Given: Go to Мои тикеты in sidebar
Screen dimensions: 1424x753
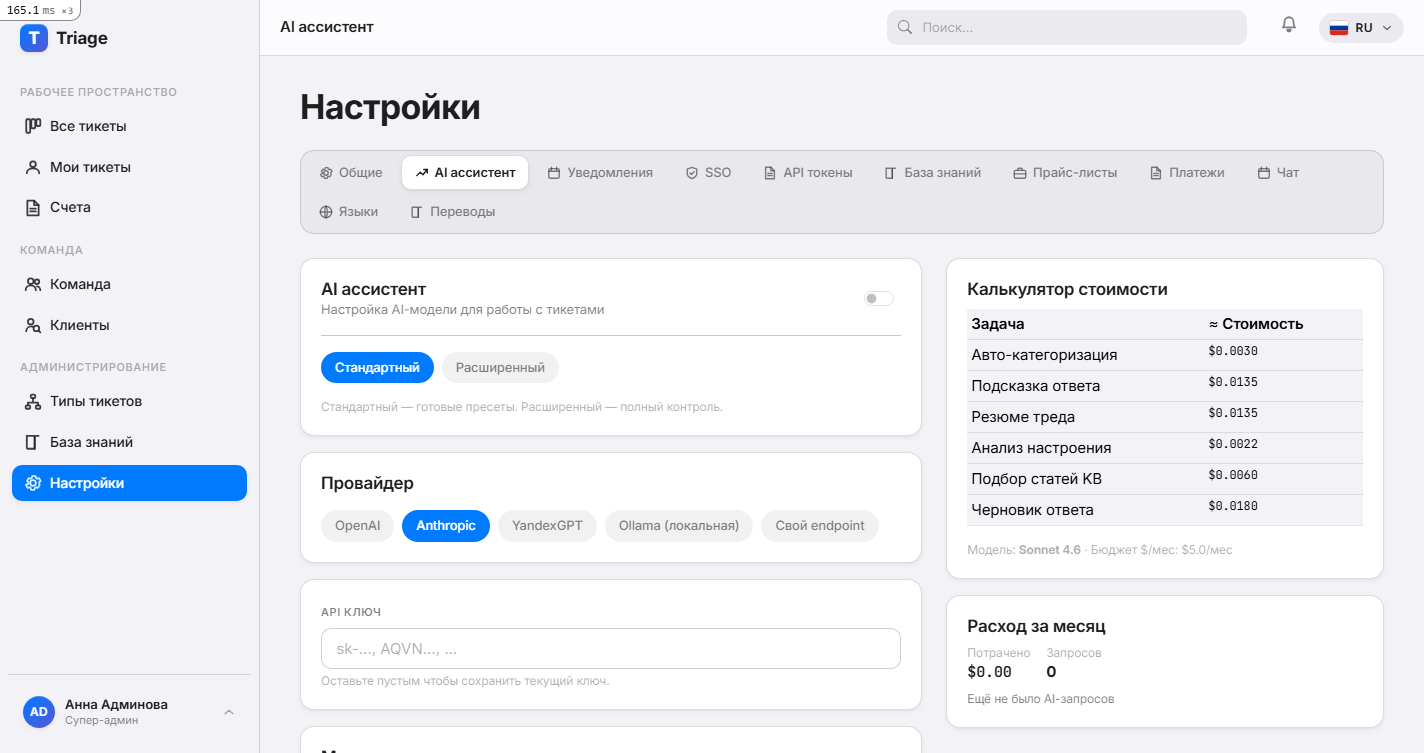Looking at the screenshot, I should coord(129,167).
